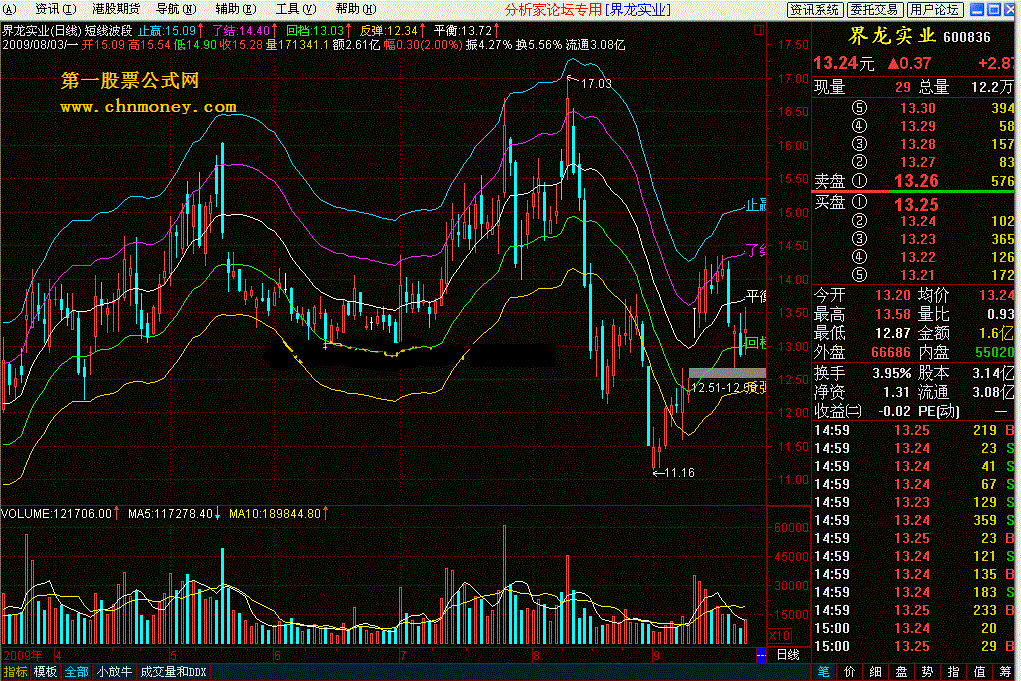Click sell level ③ price 13.28
Screen dimensions: 1021x681
(x=917, y=144)
